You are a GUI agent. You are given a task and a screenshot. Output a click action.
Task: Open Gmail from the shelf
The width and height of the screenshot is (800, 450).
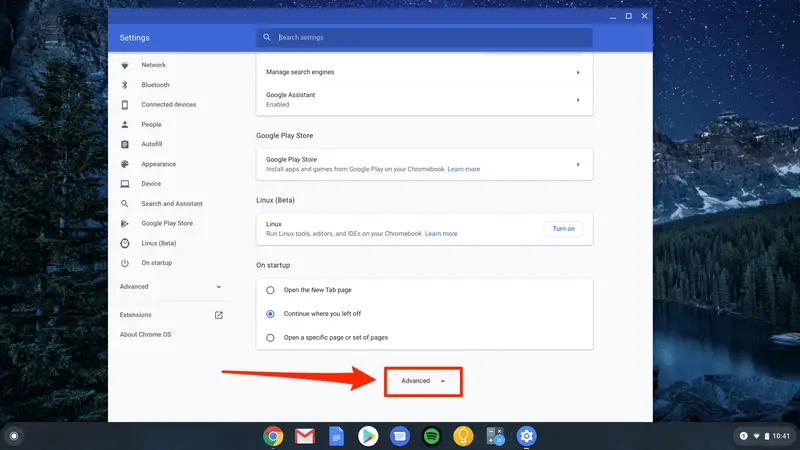[x=304, y=436]
